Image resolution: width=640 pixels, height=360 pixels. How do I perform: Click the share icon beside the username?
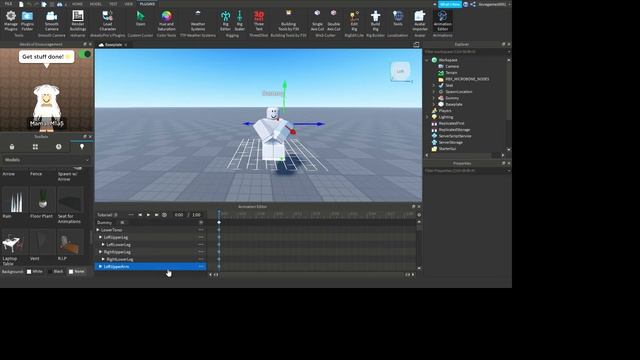click(473, 4)
